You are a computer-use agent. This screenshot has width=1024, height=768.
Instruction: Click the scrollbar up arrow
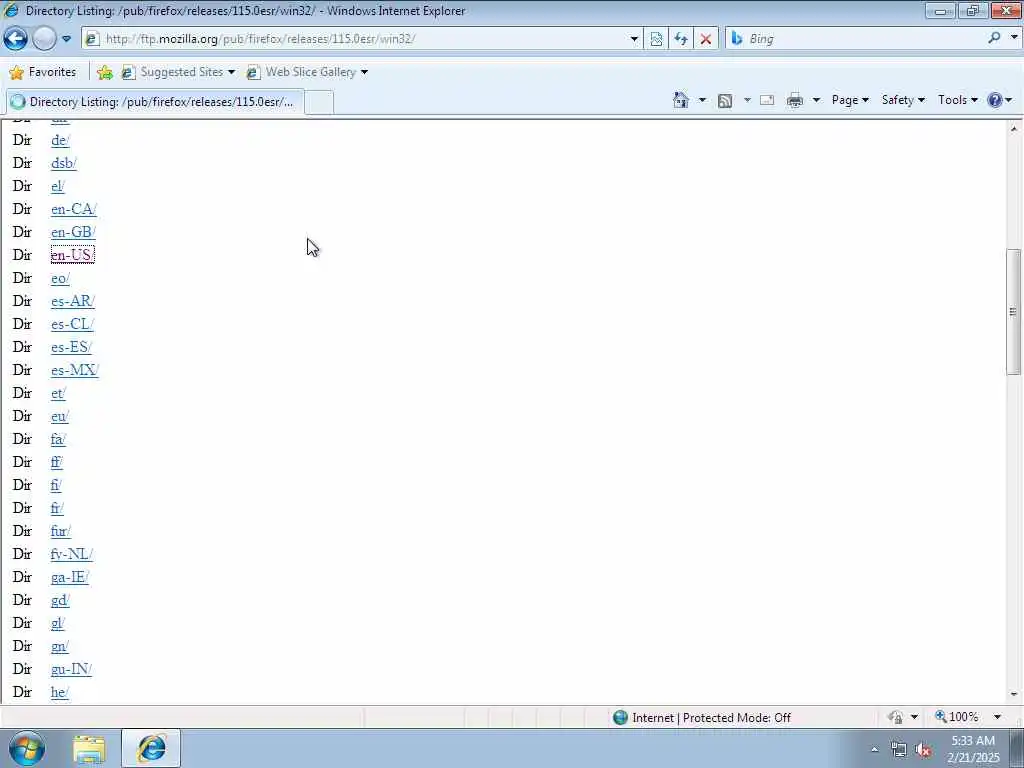[1014, 129]
